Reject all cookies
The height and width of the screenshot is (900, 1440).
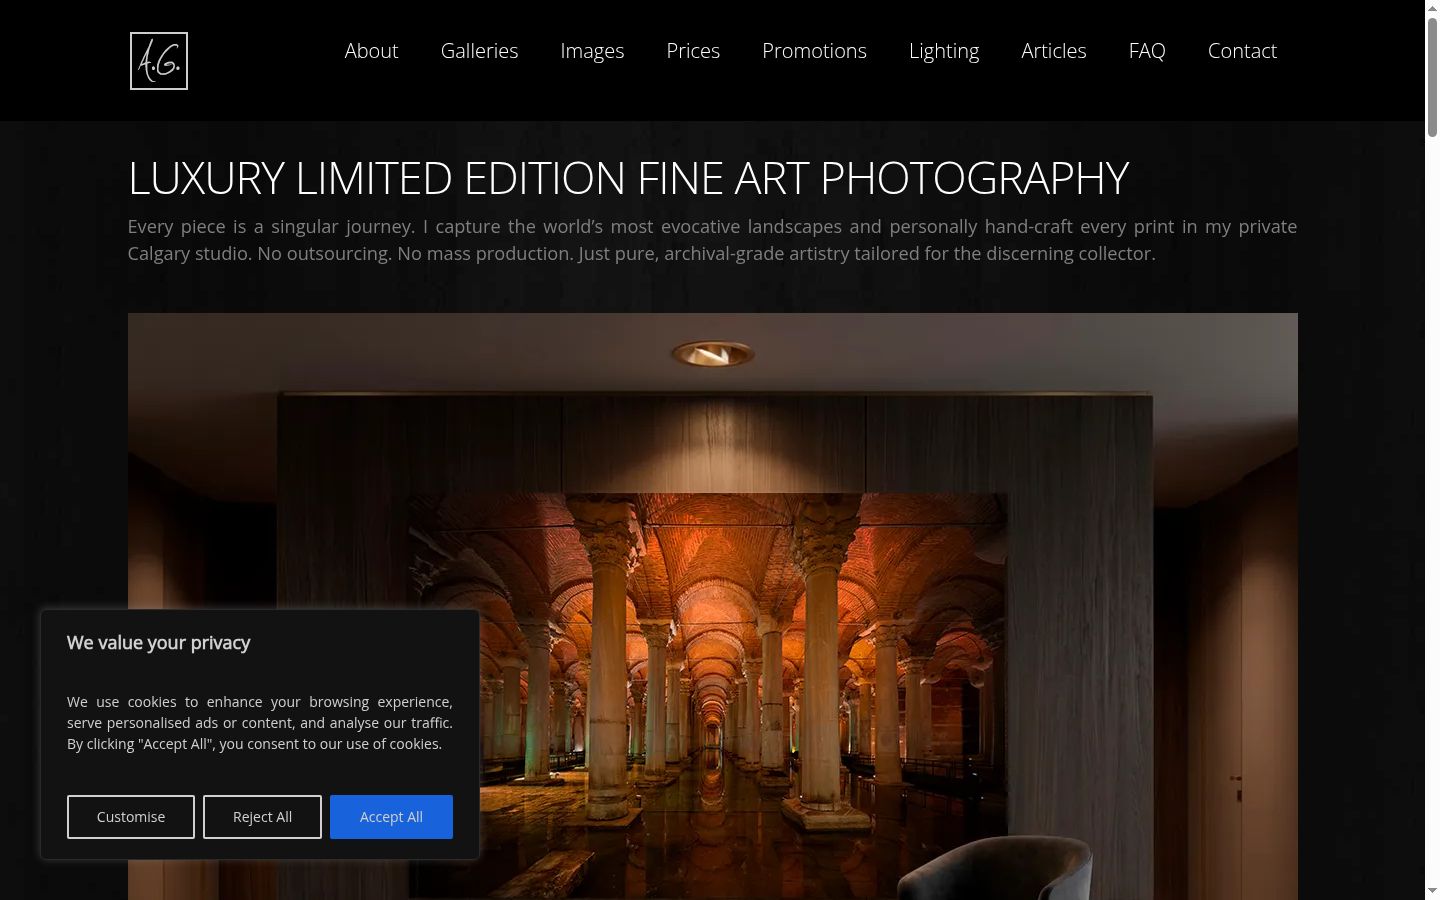(x=262, y=817)
